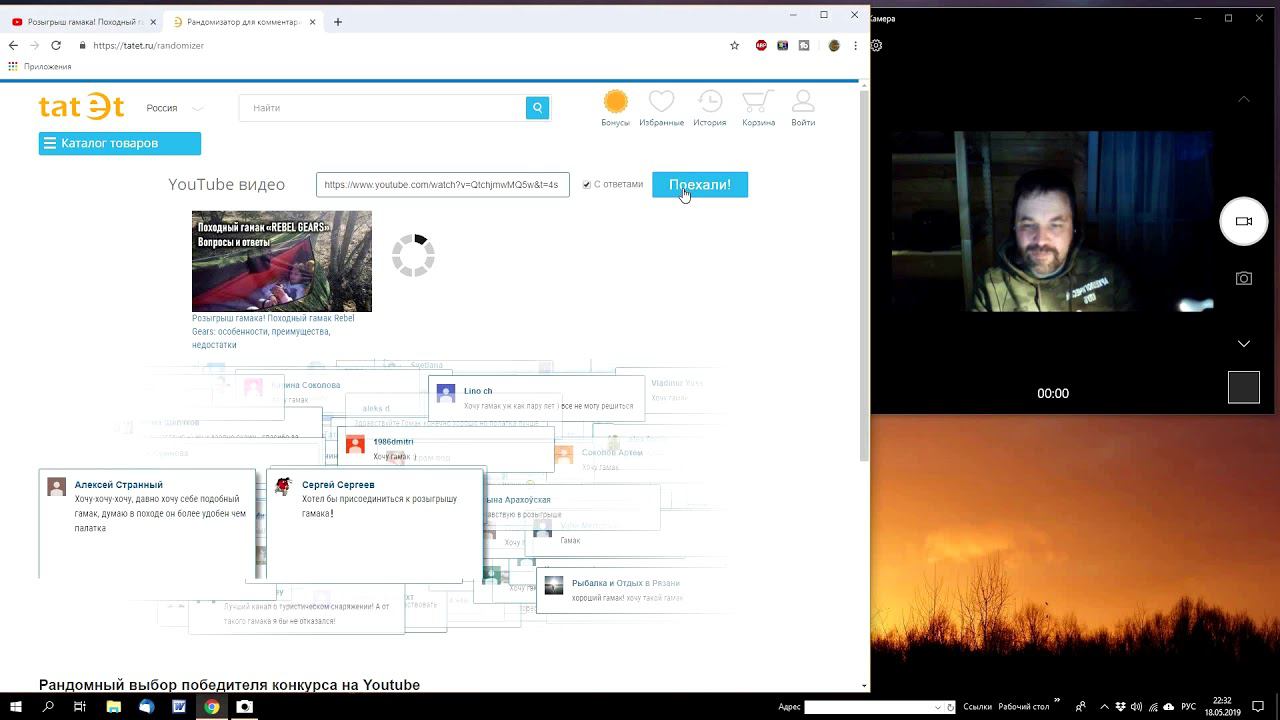Open Word from the taskbar
1280x720 pixels.
click(179, 707)
